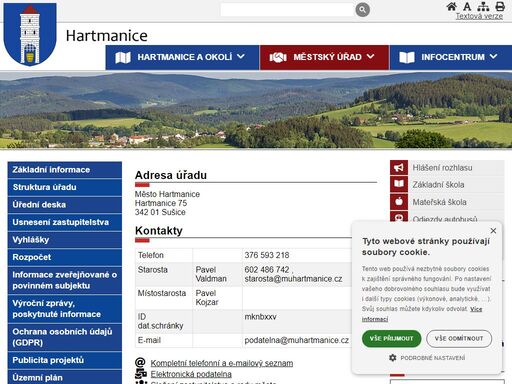Click the apple icon for Mateřská škola
Viewport: 512px width, 384px height.
[399, 202]
